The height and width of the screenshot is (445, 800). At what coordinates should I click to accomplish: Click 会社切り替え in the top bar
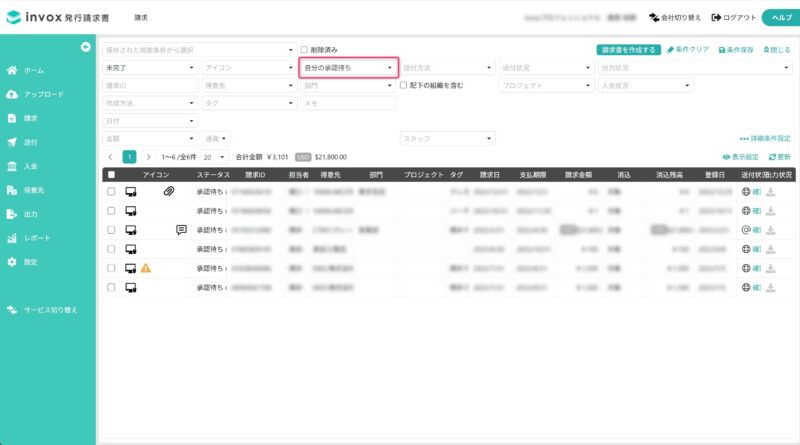674,17
